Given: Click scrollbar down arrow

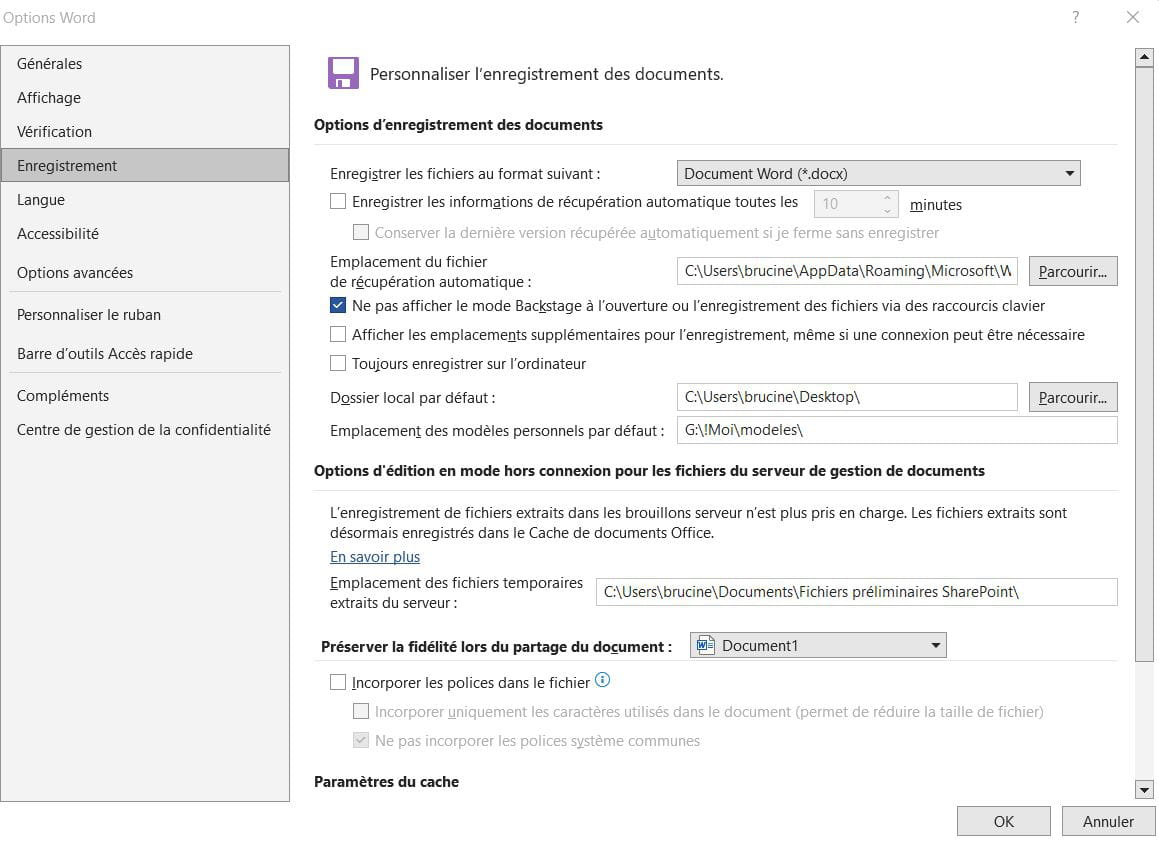Looking at the screenshot, I should click(1145, 790).
